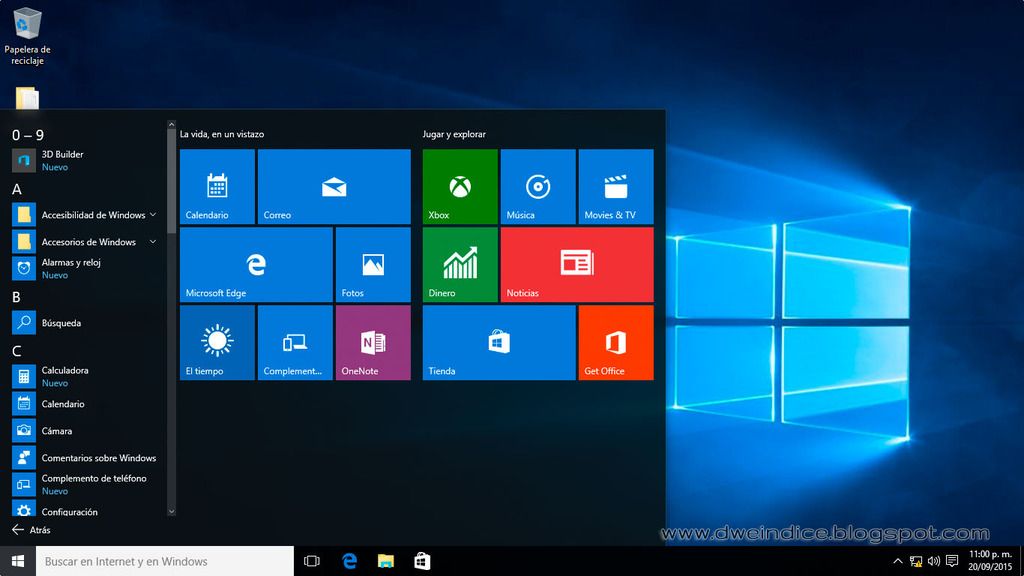Open the El tiempo weather tile
Viewport: 1024px width, 576px height.
click(217, 343)
